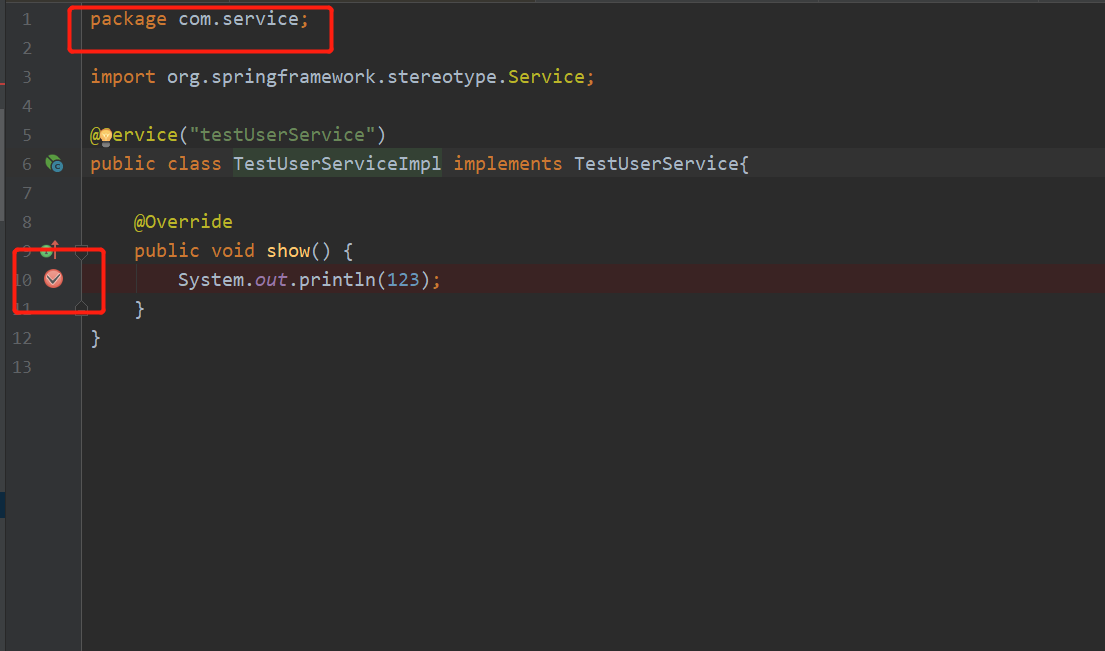Image resolution: width=1105 pixels, height=651 pixels.
Task: Click the @Override annotation on line 8
Action: pyautogui.click(x=183, y=221)
